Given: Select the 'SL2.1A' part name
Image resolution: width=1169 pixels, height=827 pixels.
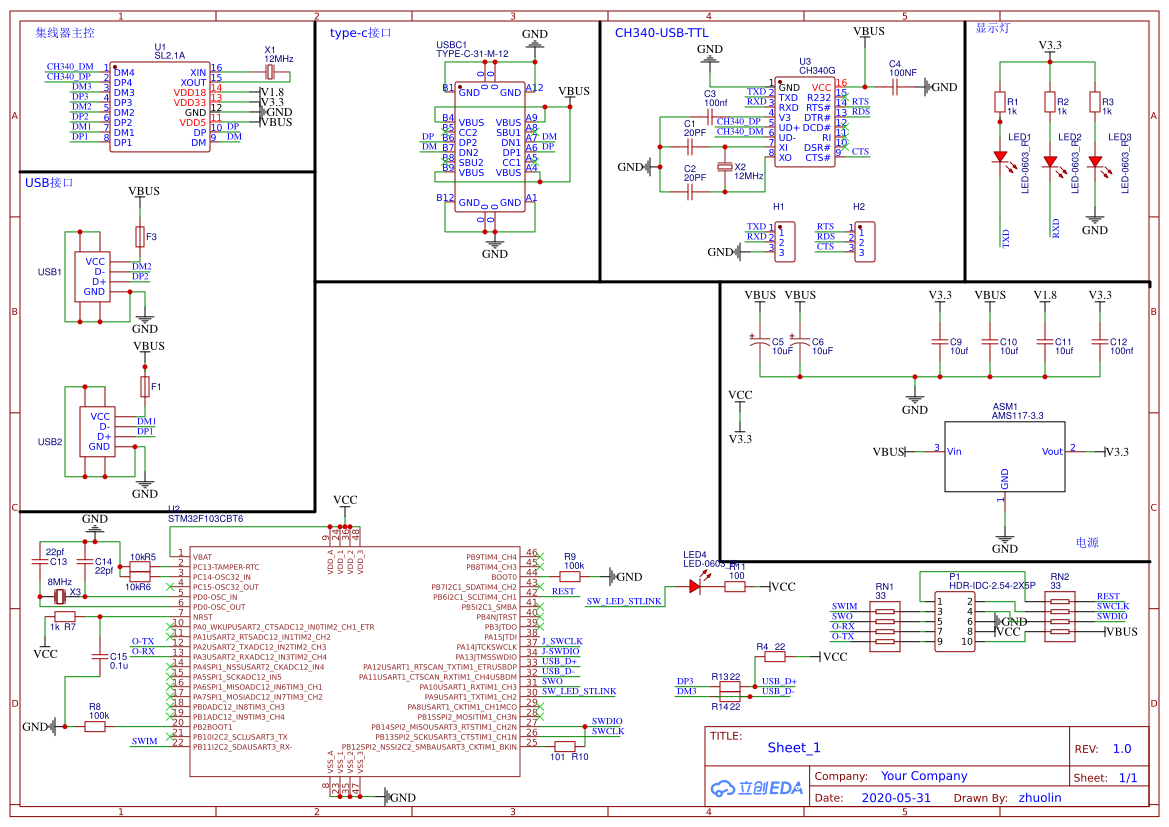Looking at the screenshot, I should click(x=170, y=55).
